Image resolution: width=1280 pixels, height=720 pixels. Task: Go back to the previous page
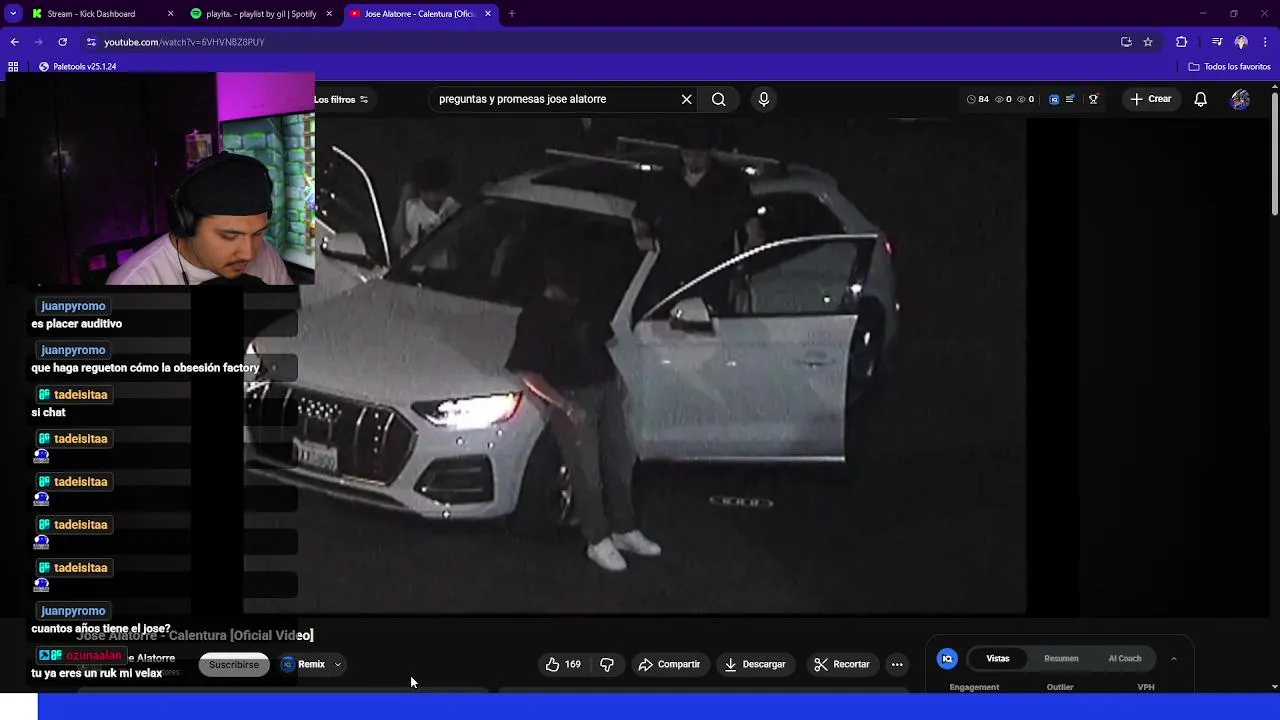tap(14, 42)
